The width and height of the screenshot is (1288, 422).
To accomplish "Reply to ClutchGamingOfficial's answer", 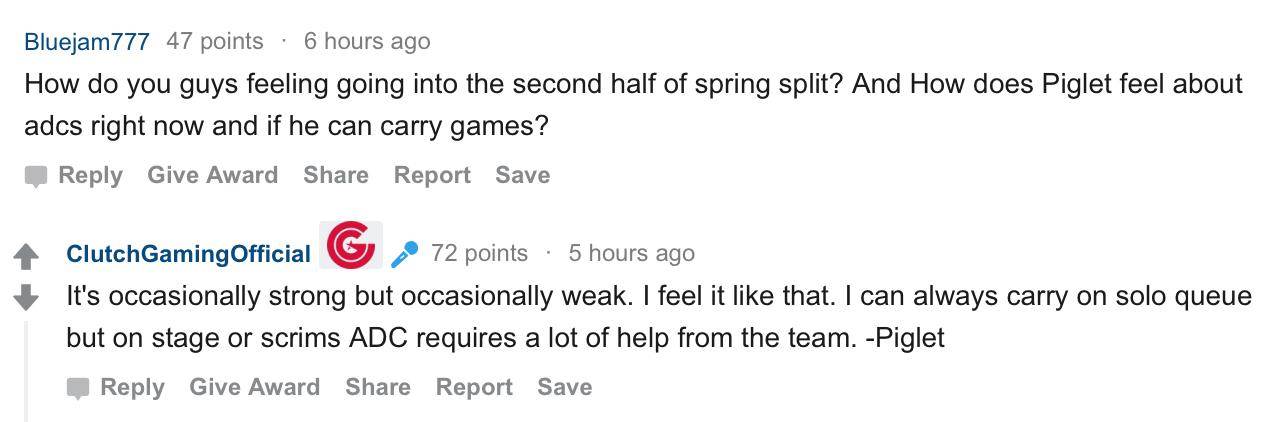I will (132, 387).
